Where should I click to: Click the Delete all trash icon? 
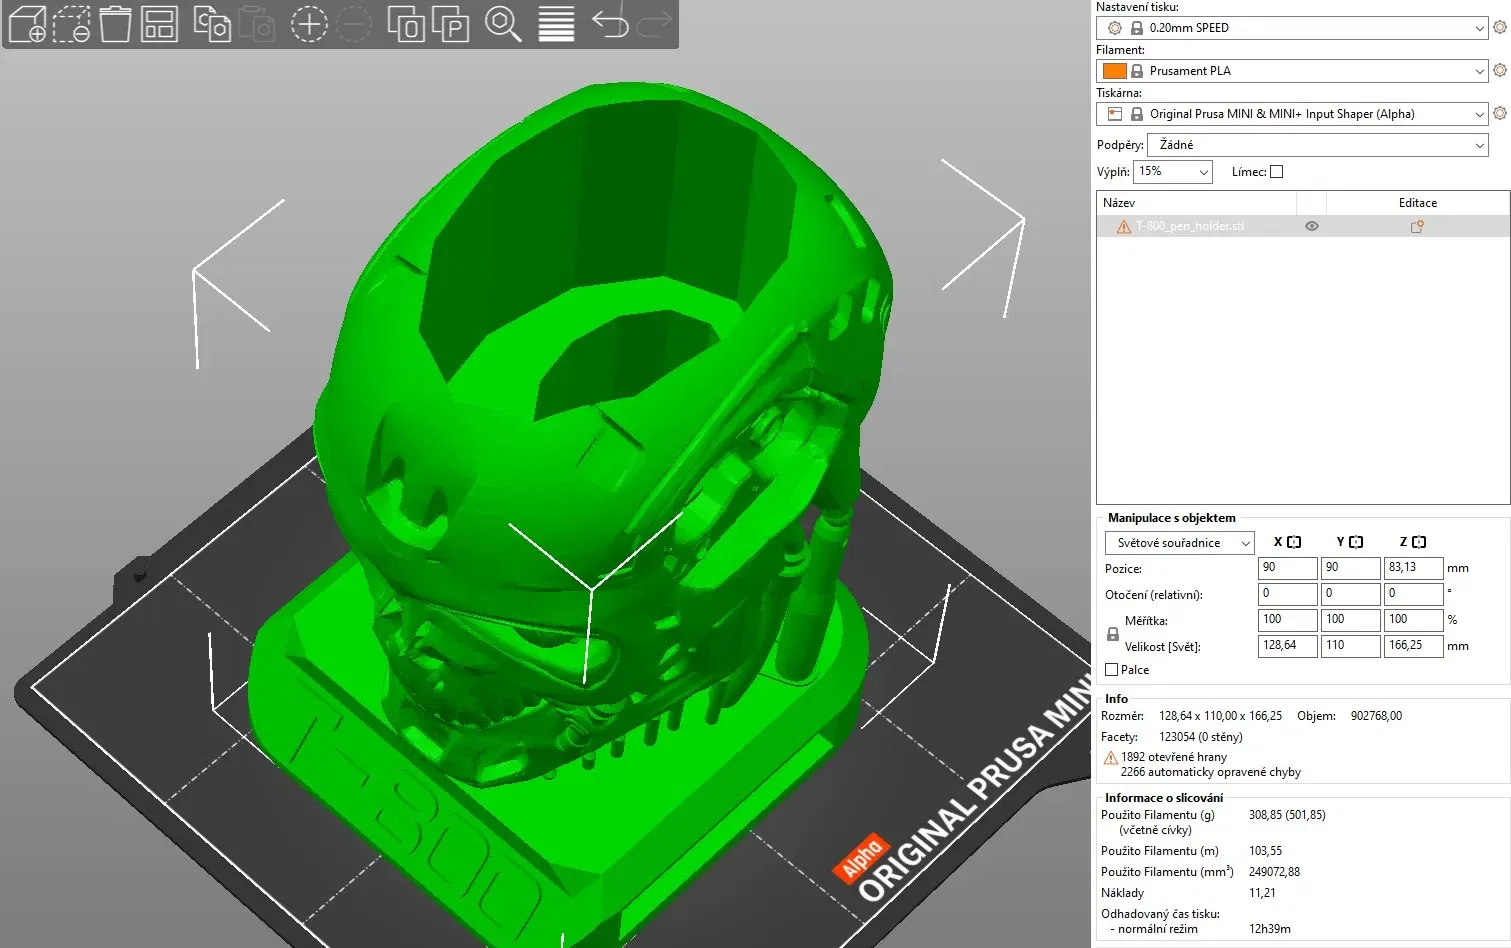[x=115, y=24]
